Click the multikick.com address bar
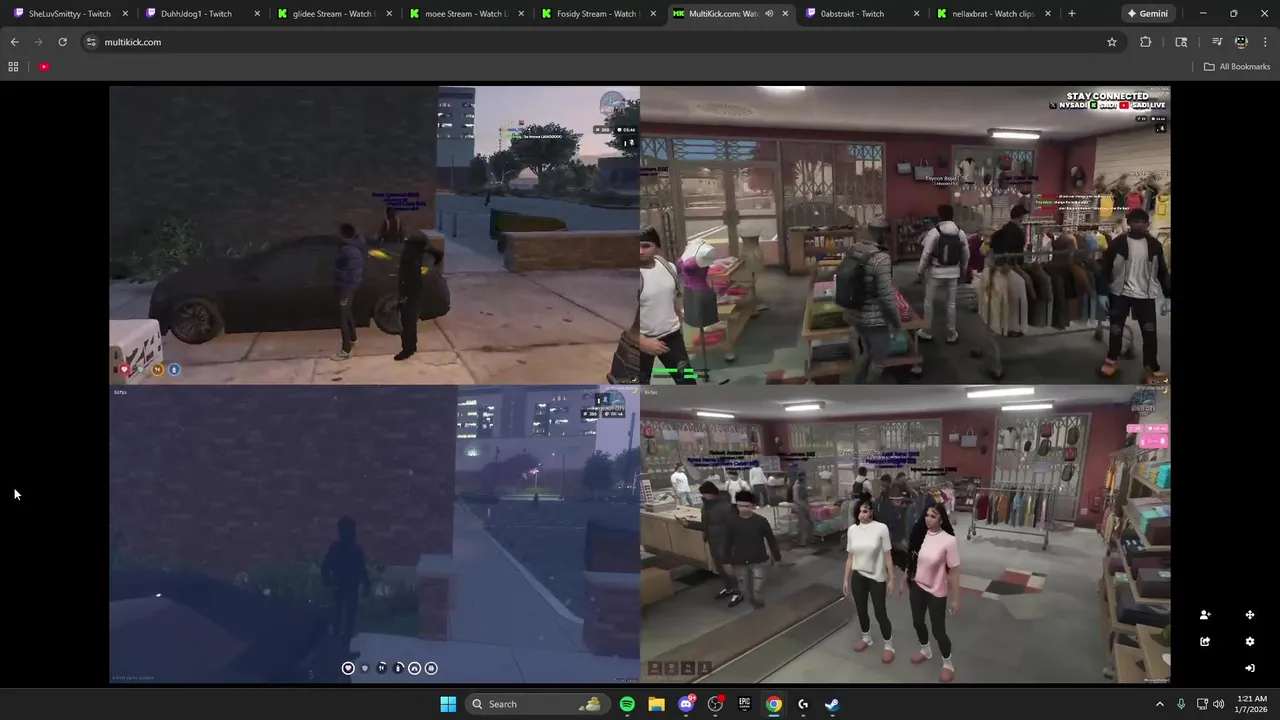1280x720 pixels. [600, 42]
